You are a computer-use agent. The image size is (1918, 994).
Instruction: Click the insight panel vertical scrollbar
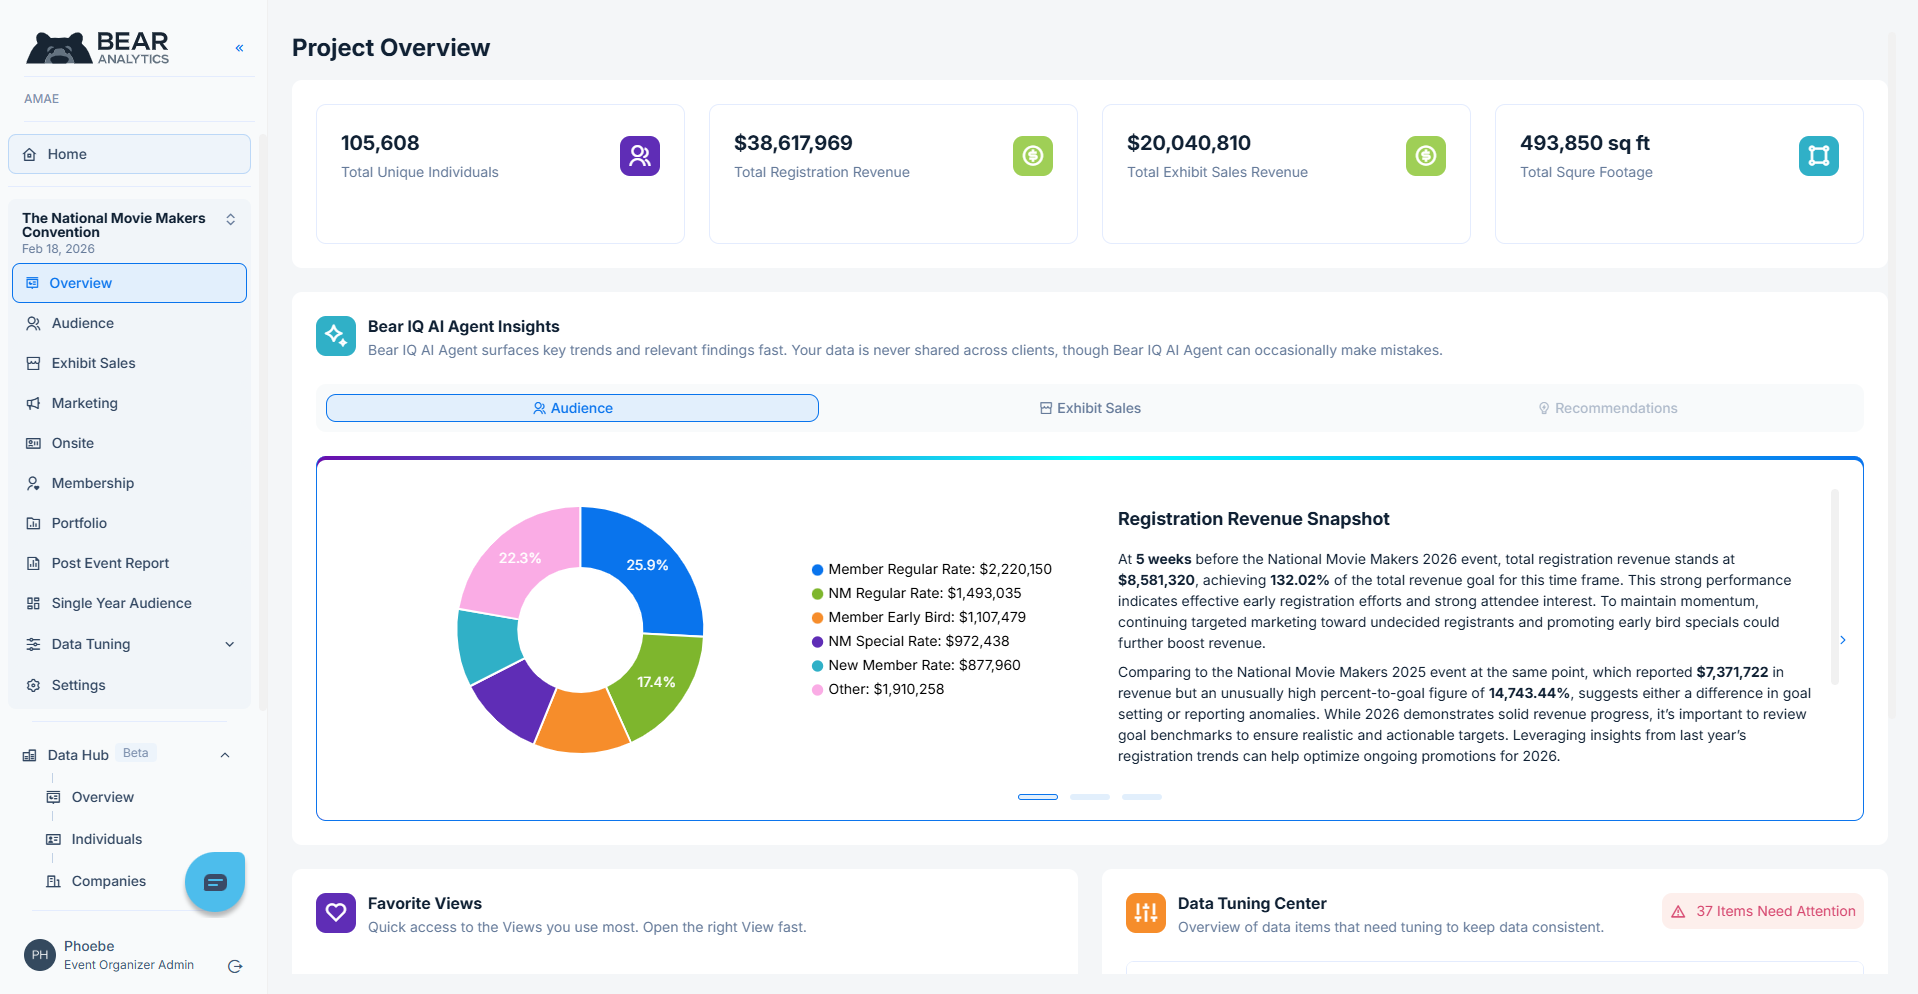coord(1835,586)
